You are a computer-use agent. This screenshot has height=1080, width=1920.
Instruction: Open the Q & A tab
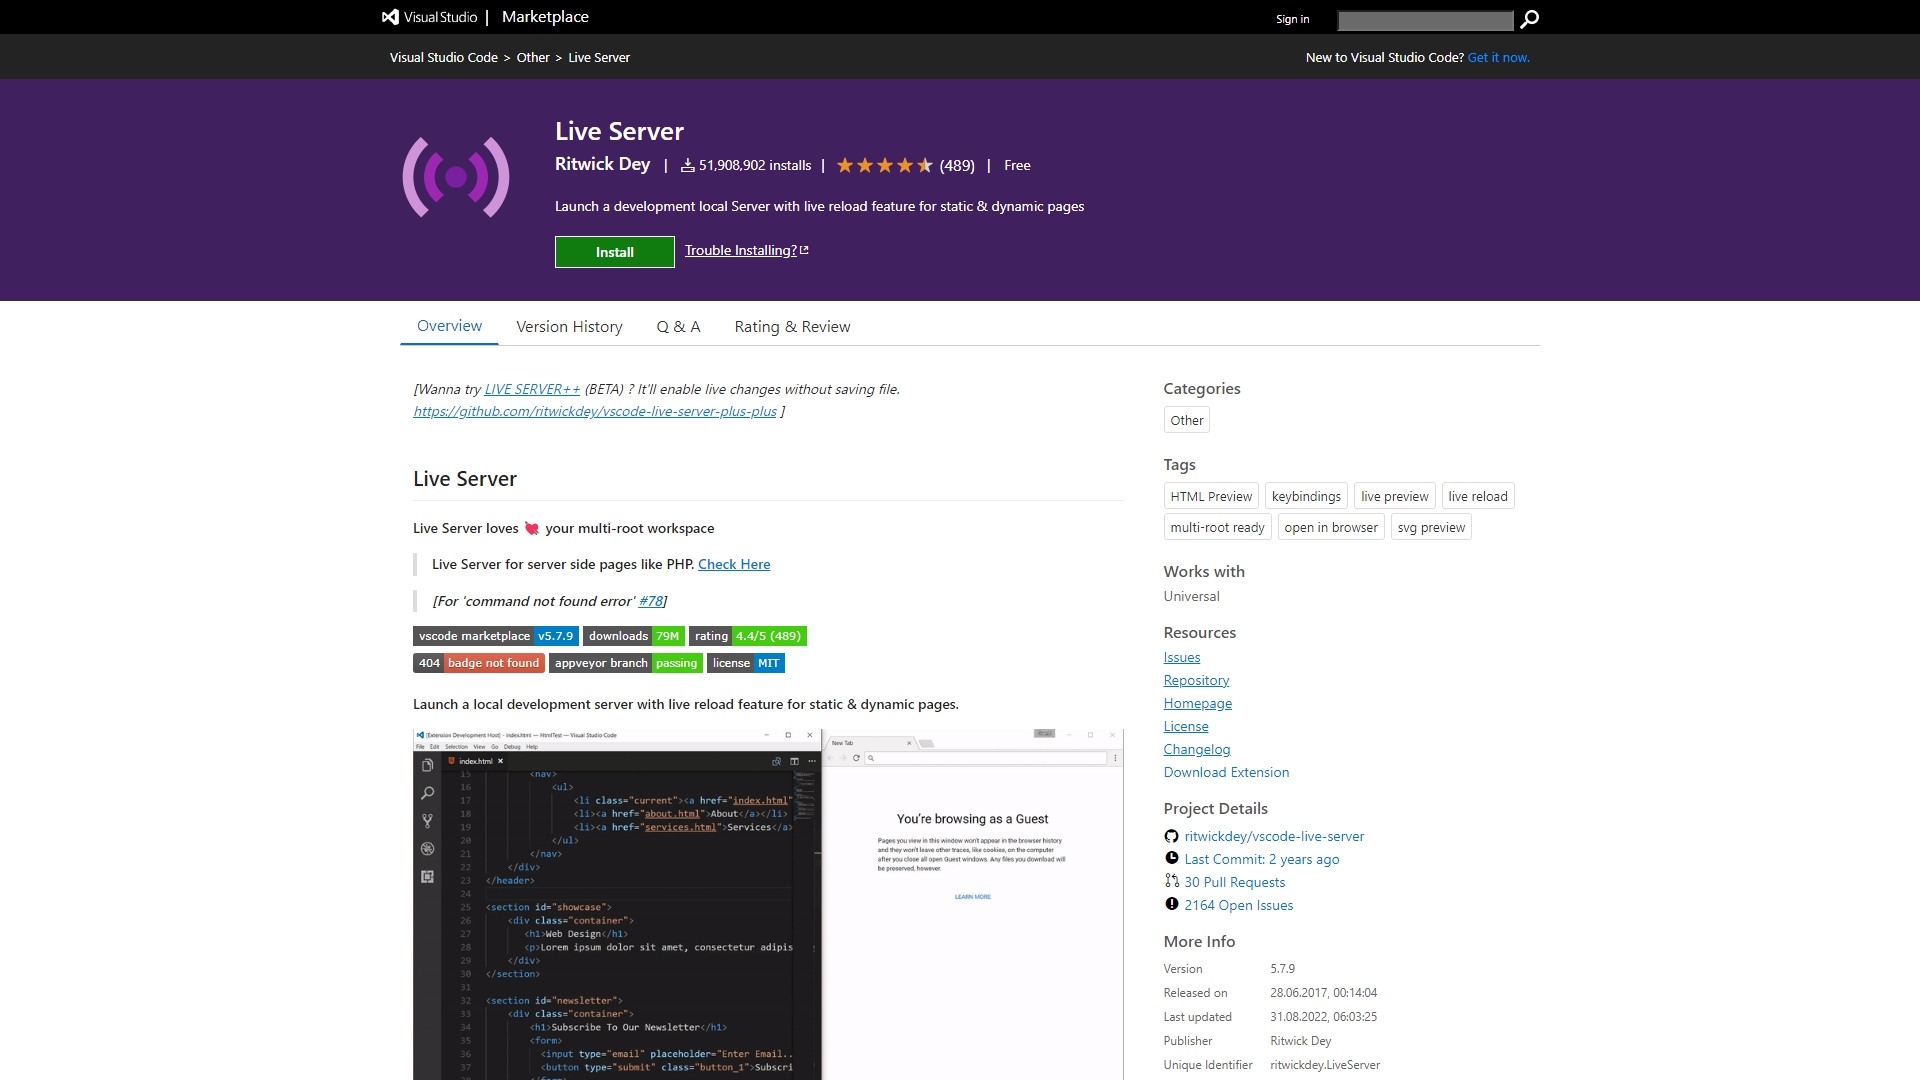coord(678,327)
